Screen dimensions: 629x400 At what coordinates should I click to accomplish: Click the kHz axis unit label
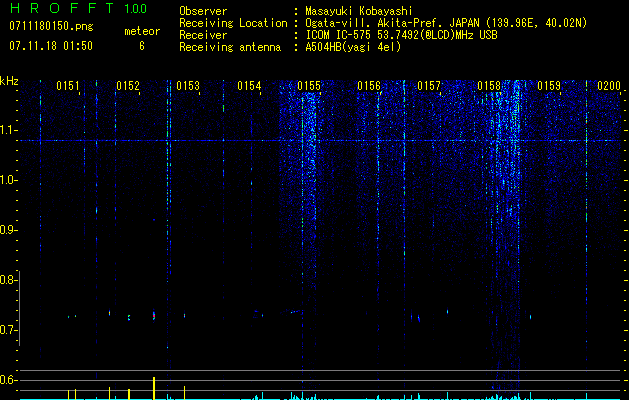9,81
